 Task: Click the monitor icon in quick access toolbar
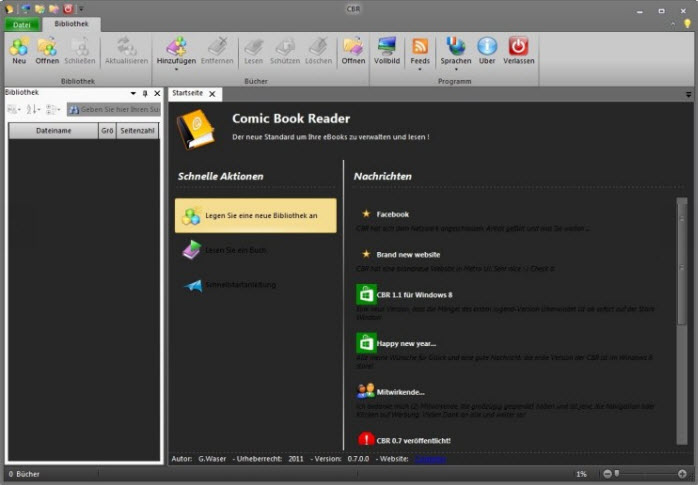26,8
